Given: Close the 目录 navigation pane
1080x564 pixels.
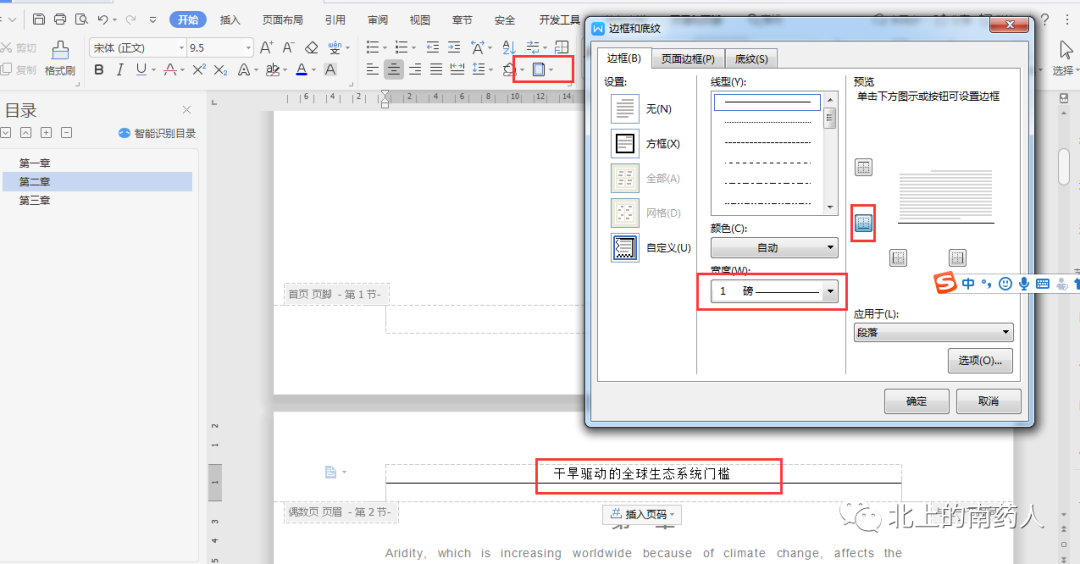Looking at the screenshot, I should point(187,109).
